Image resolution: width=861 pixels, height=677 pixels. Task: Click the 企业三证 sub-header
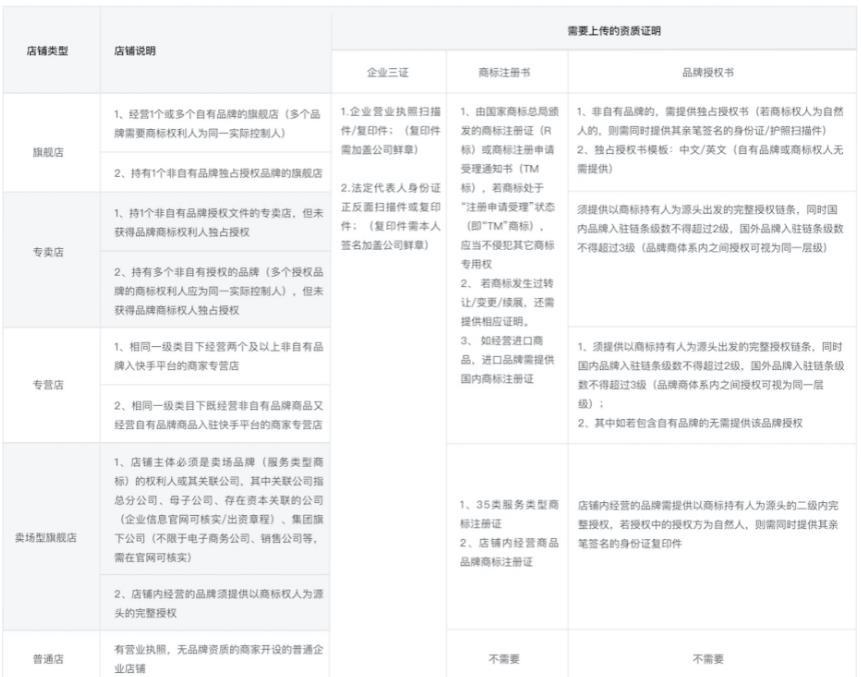(x=389, y=72)
